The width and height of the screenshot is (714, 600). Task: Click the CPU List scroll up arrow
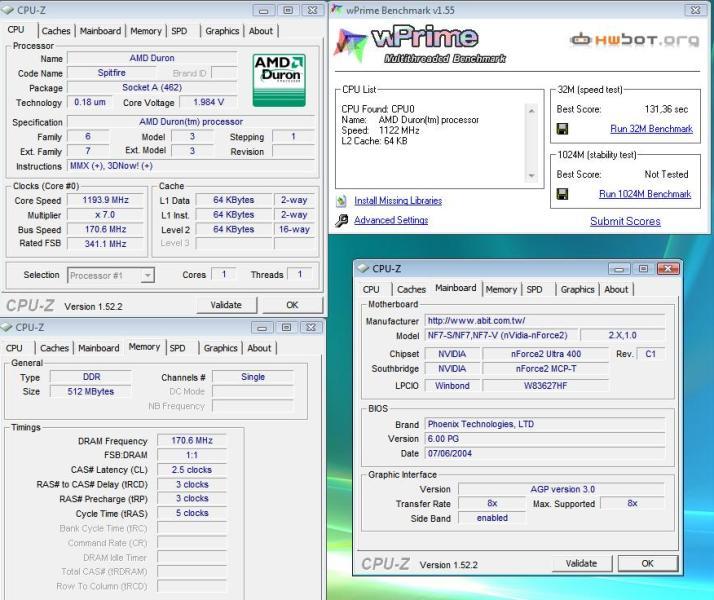click(531, 110)
